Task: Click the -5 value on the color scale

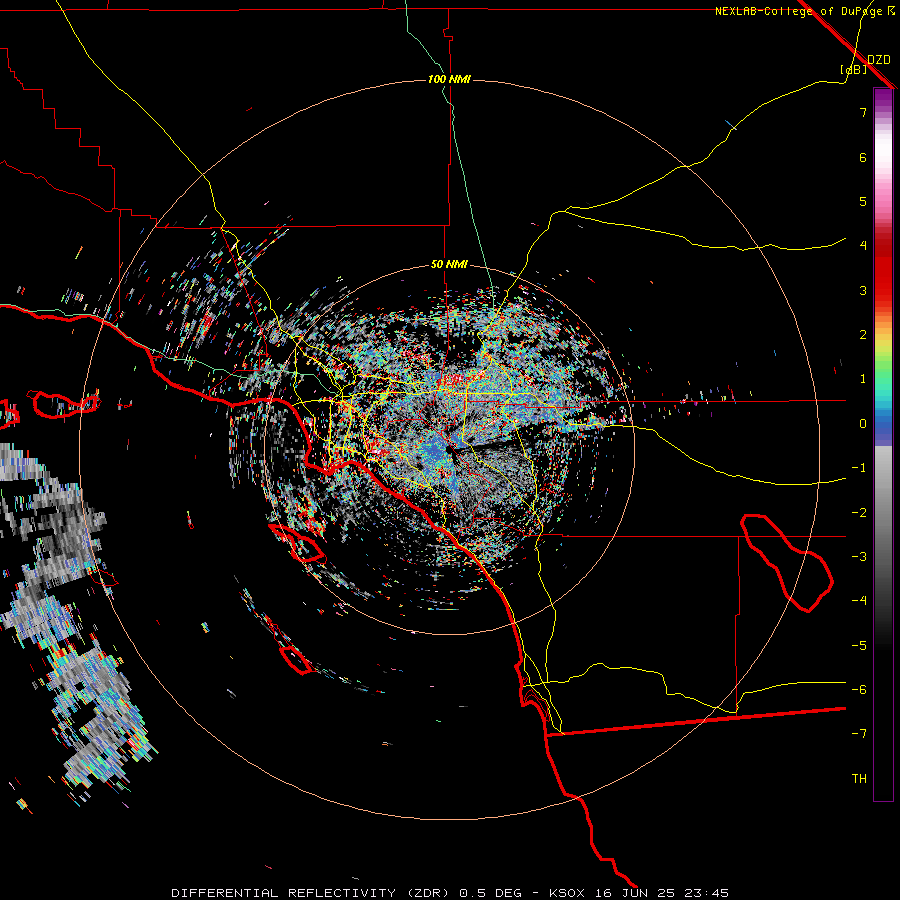Action: (859, 646)
